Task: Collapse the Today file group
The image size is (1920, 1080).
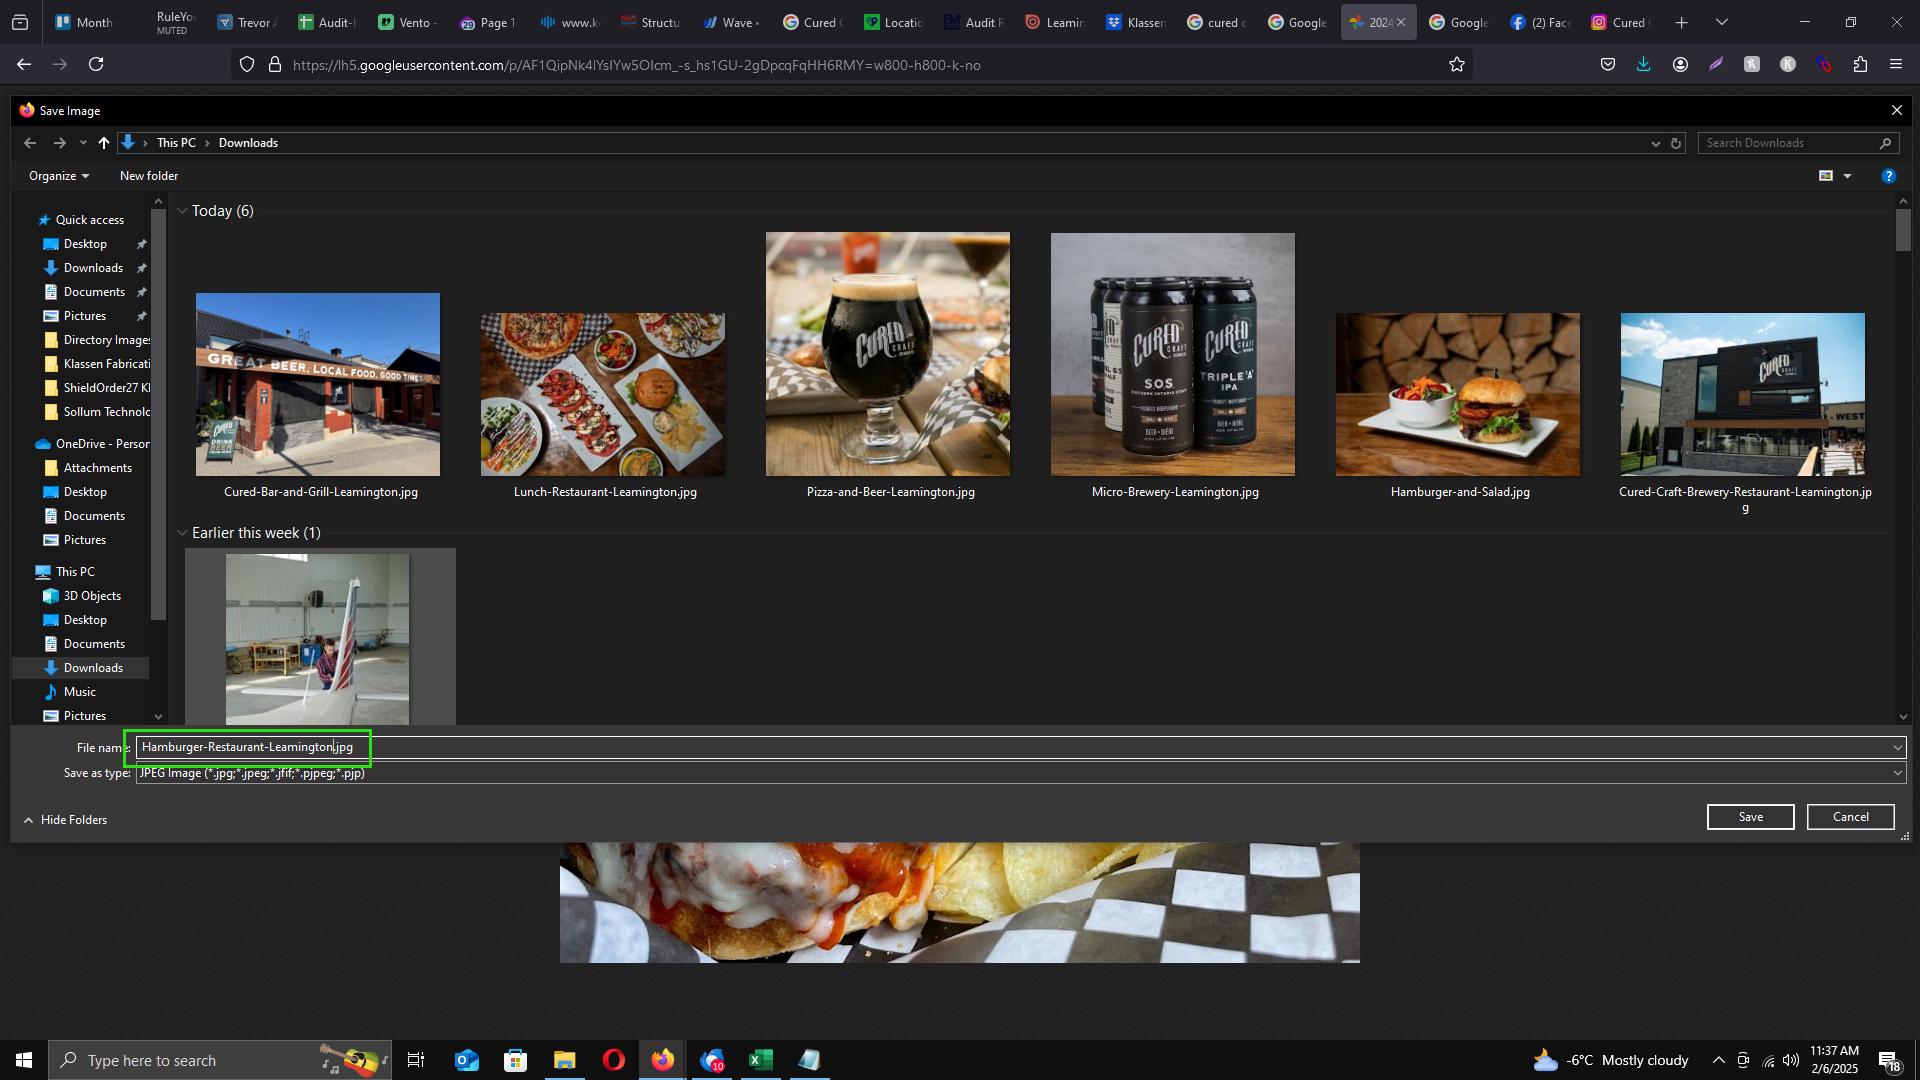Action: (182, 211)
